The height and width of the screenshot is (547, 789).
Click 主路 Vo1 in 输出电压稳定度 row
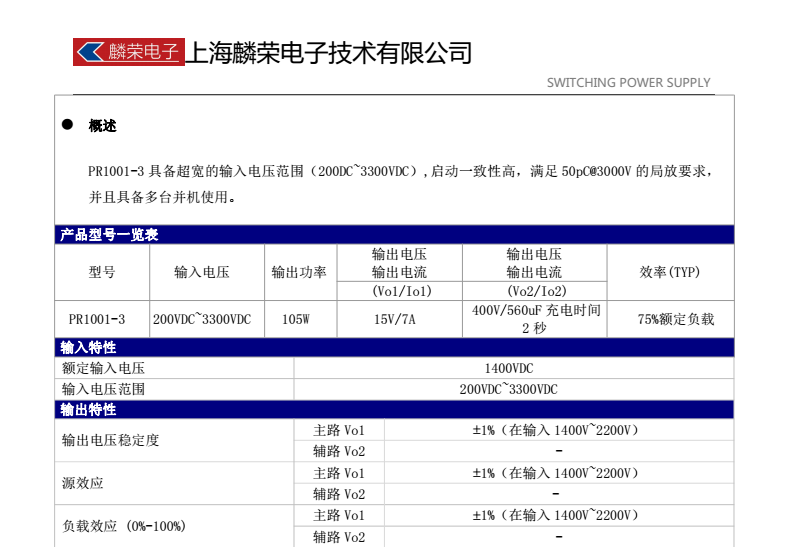339,430
